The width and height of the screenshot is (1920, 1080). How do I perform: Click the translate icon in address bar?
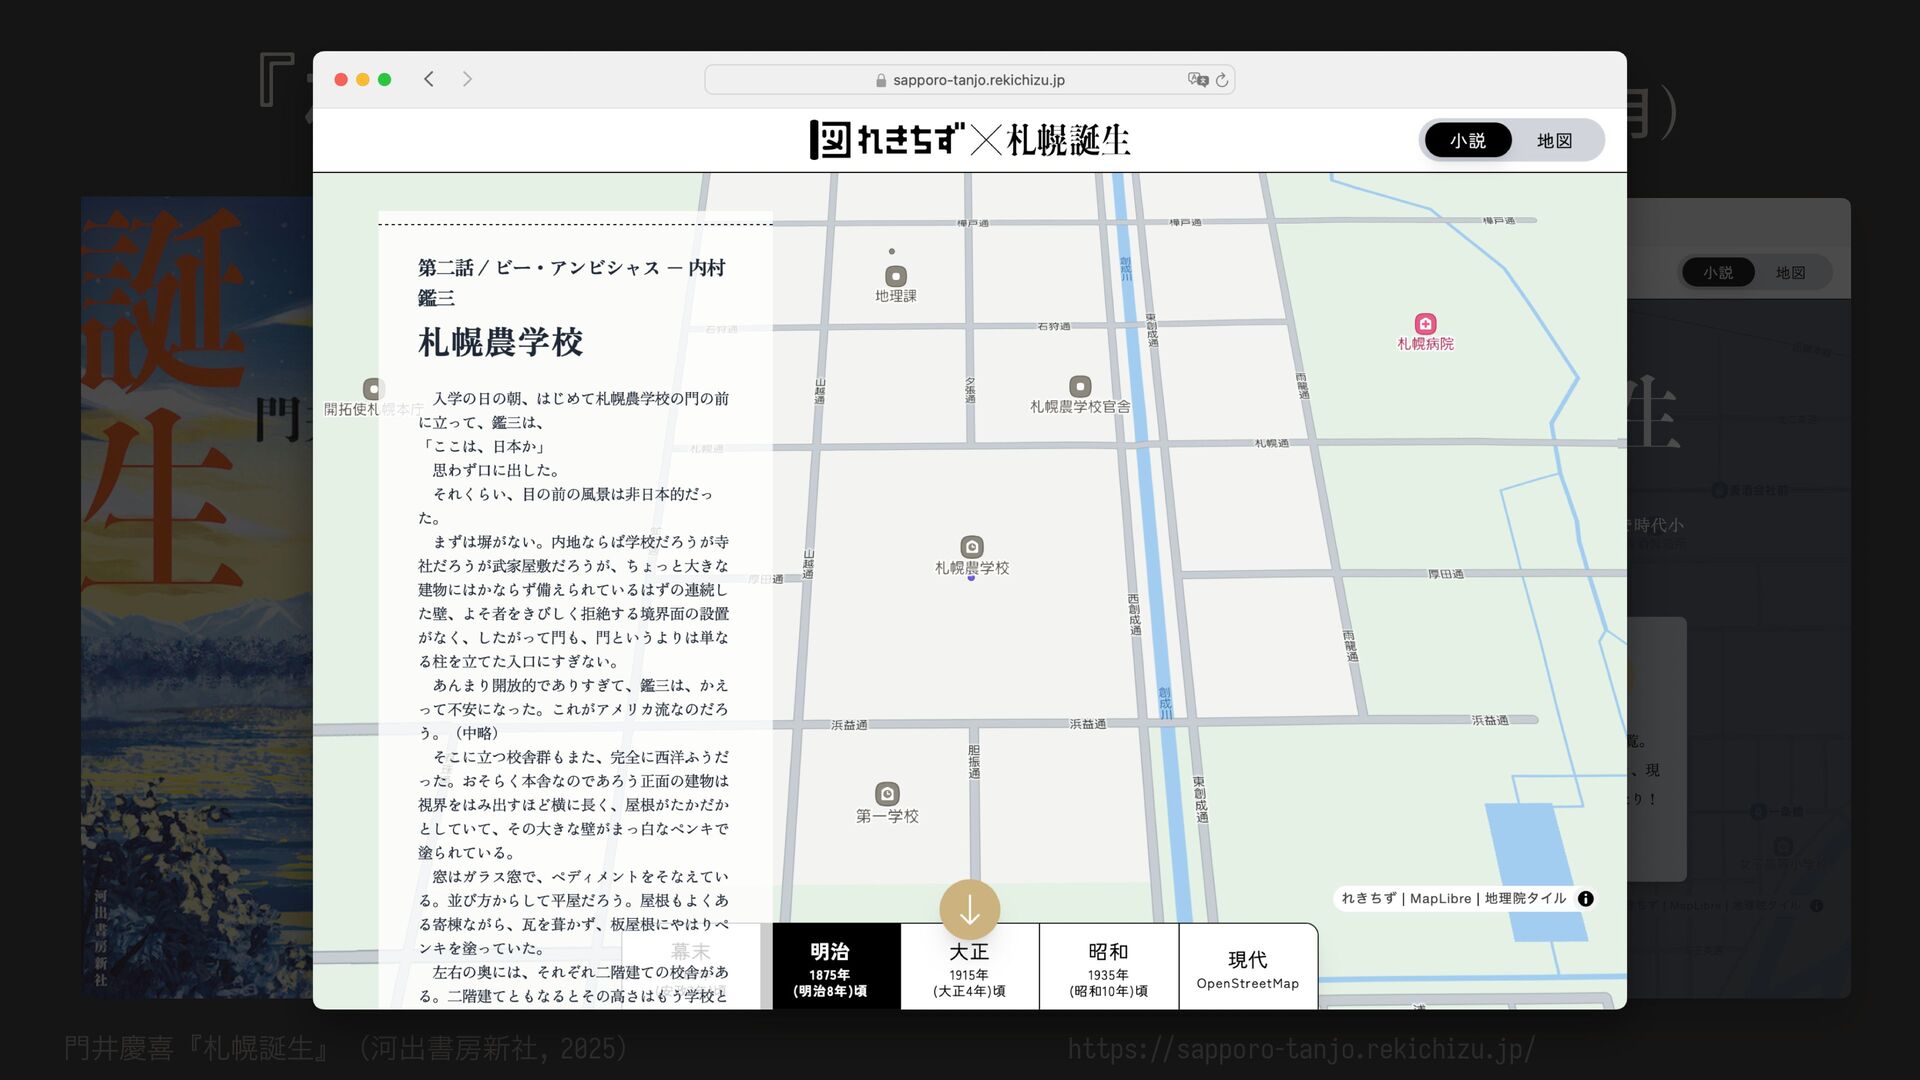[x=1197, y=80]
